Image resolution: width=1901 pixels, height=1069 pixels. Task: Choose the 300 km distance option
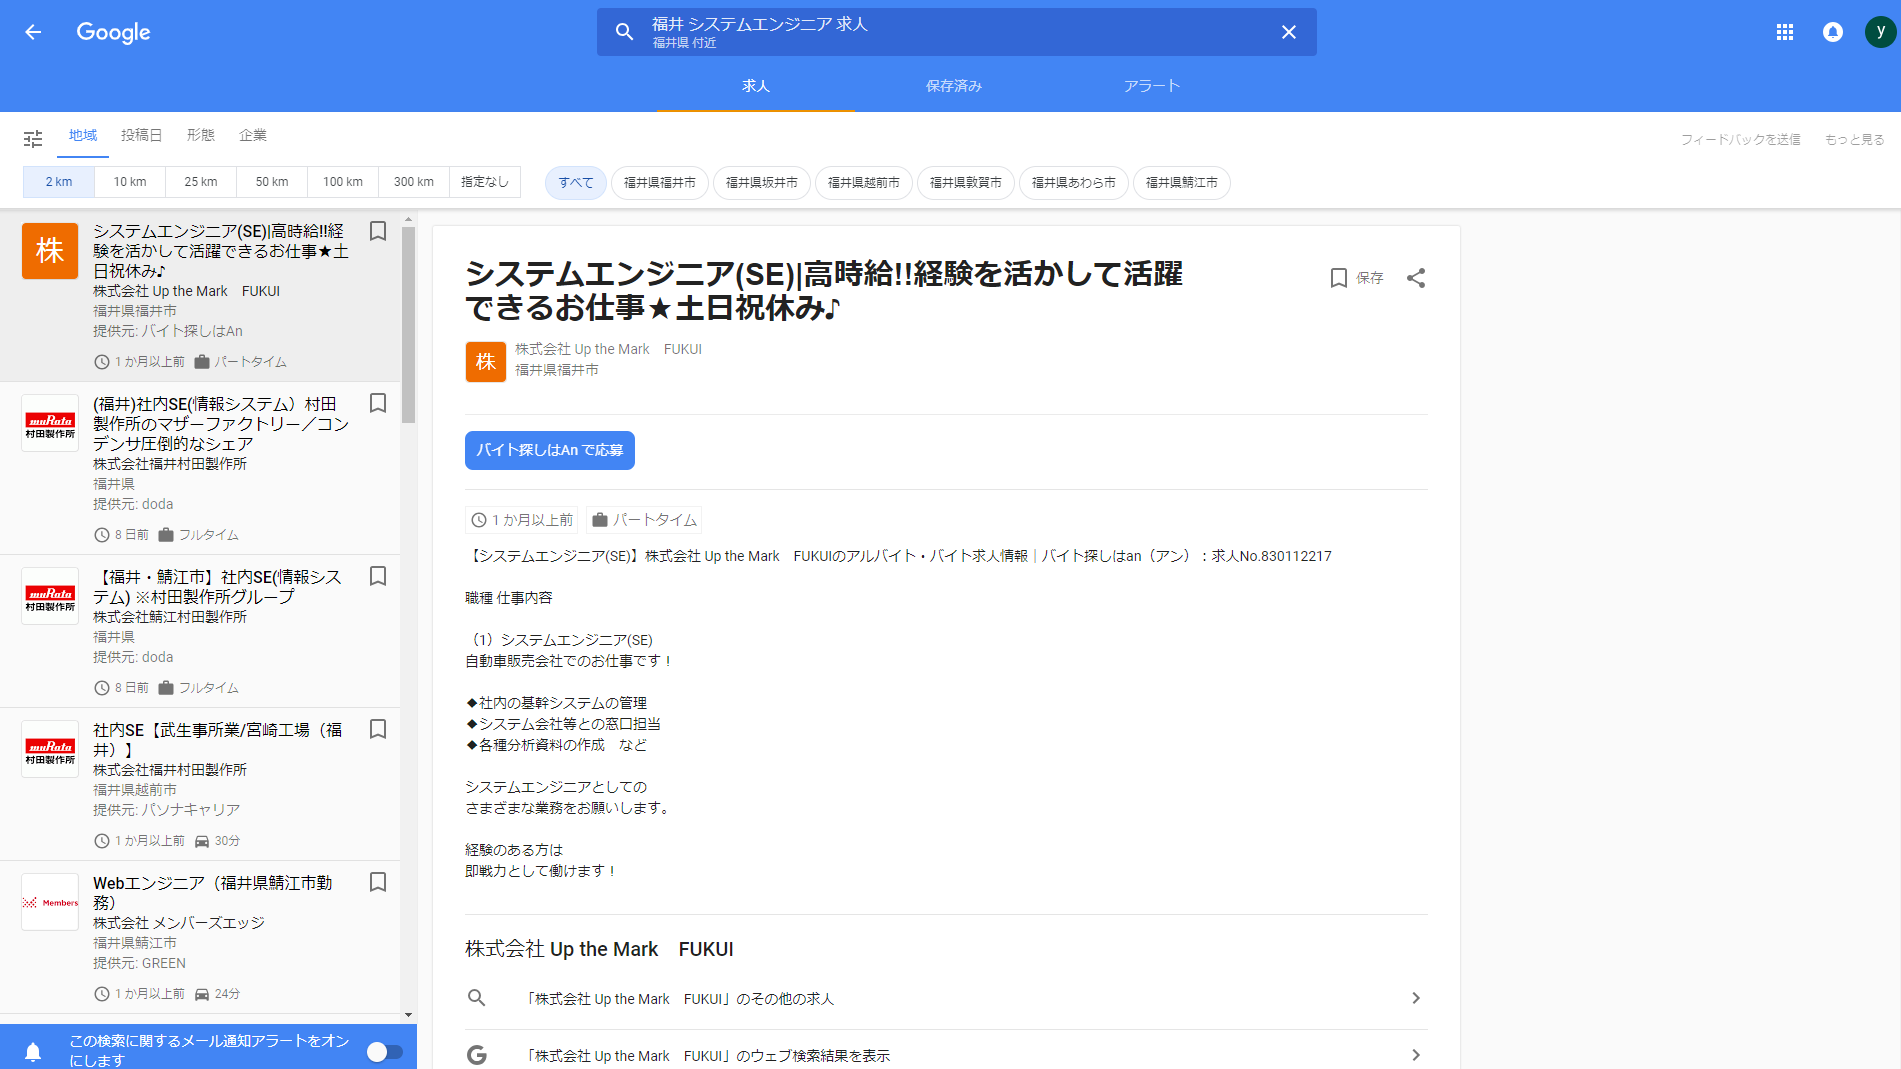click(x=414, y=182)
